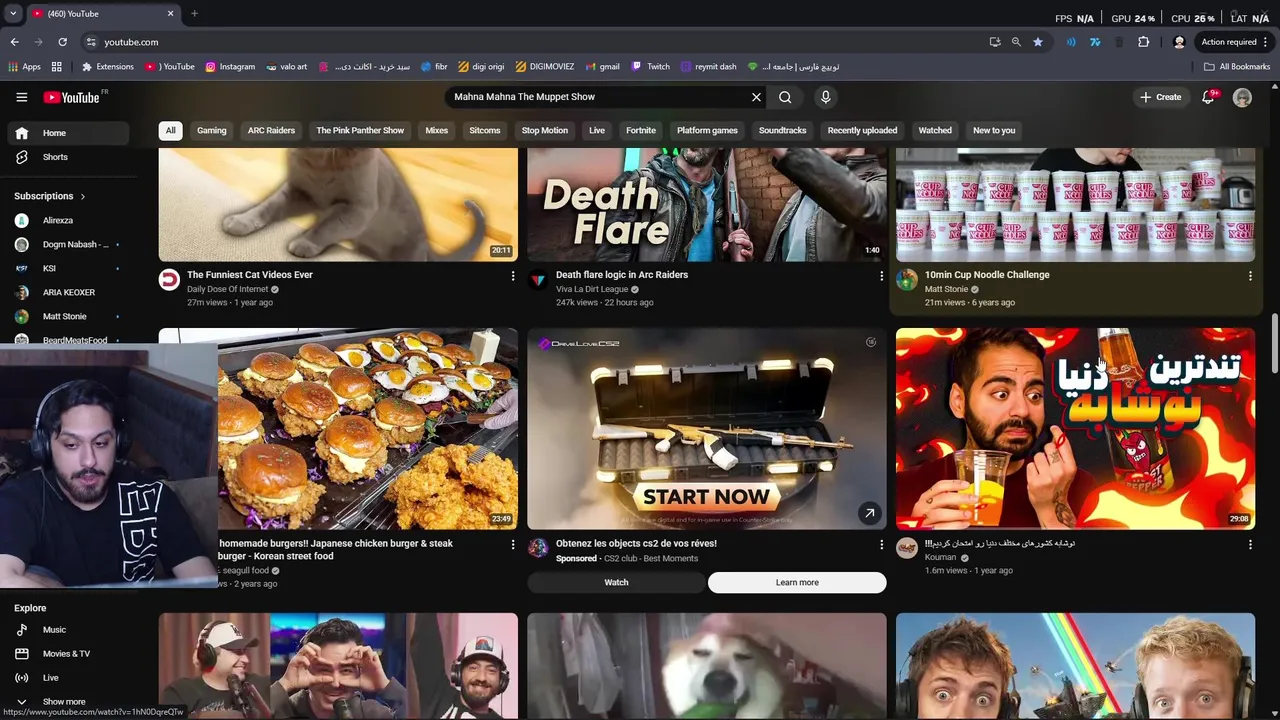Viewport: 1280px width, 720px height.
Task: Click Watch on the sponsored ad
Action: (616, 582)
